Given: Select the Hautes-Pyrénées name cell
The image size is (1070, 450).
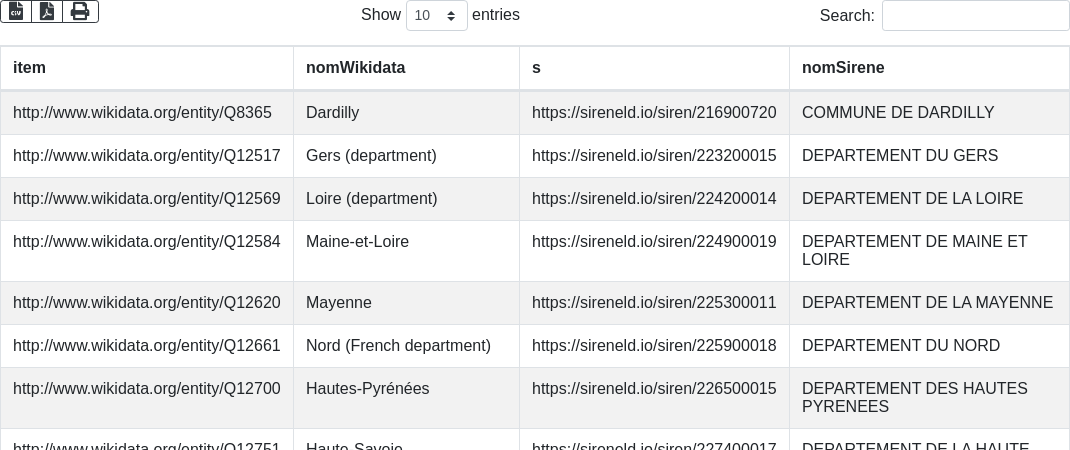Looking at the screenshot, I should coord(367,389).
